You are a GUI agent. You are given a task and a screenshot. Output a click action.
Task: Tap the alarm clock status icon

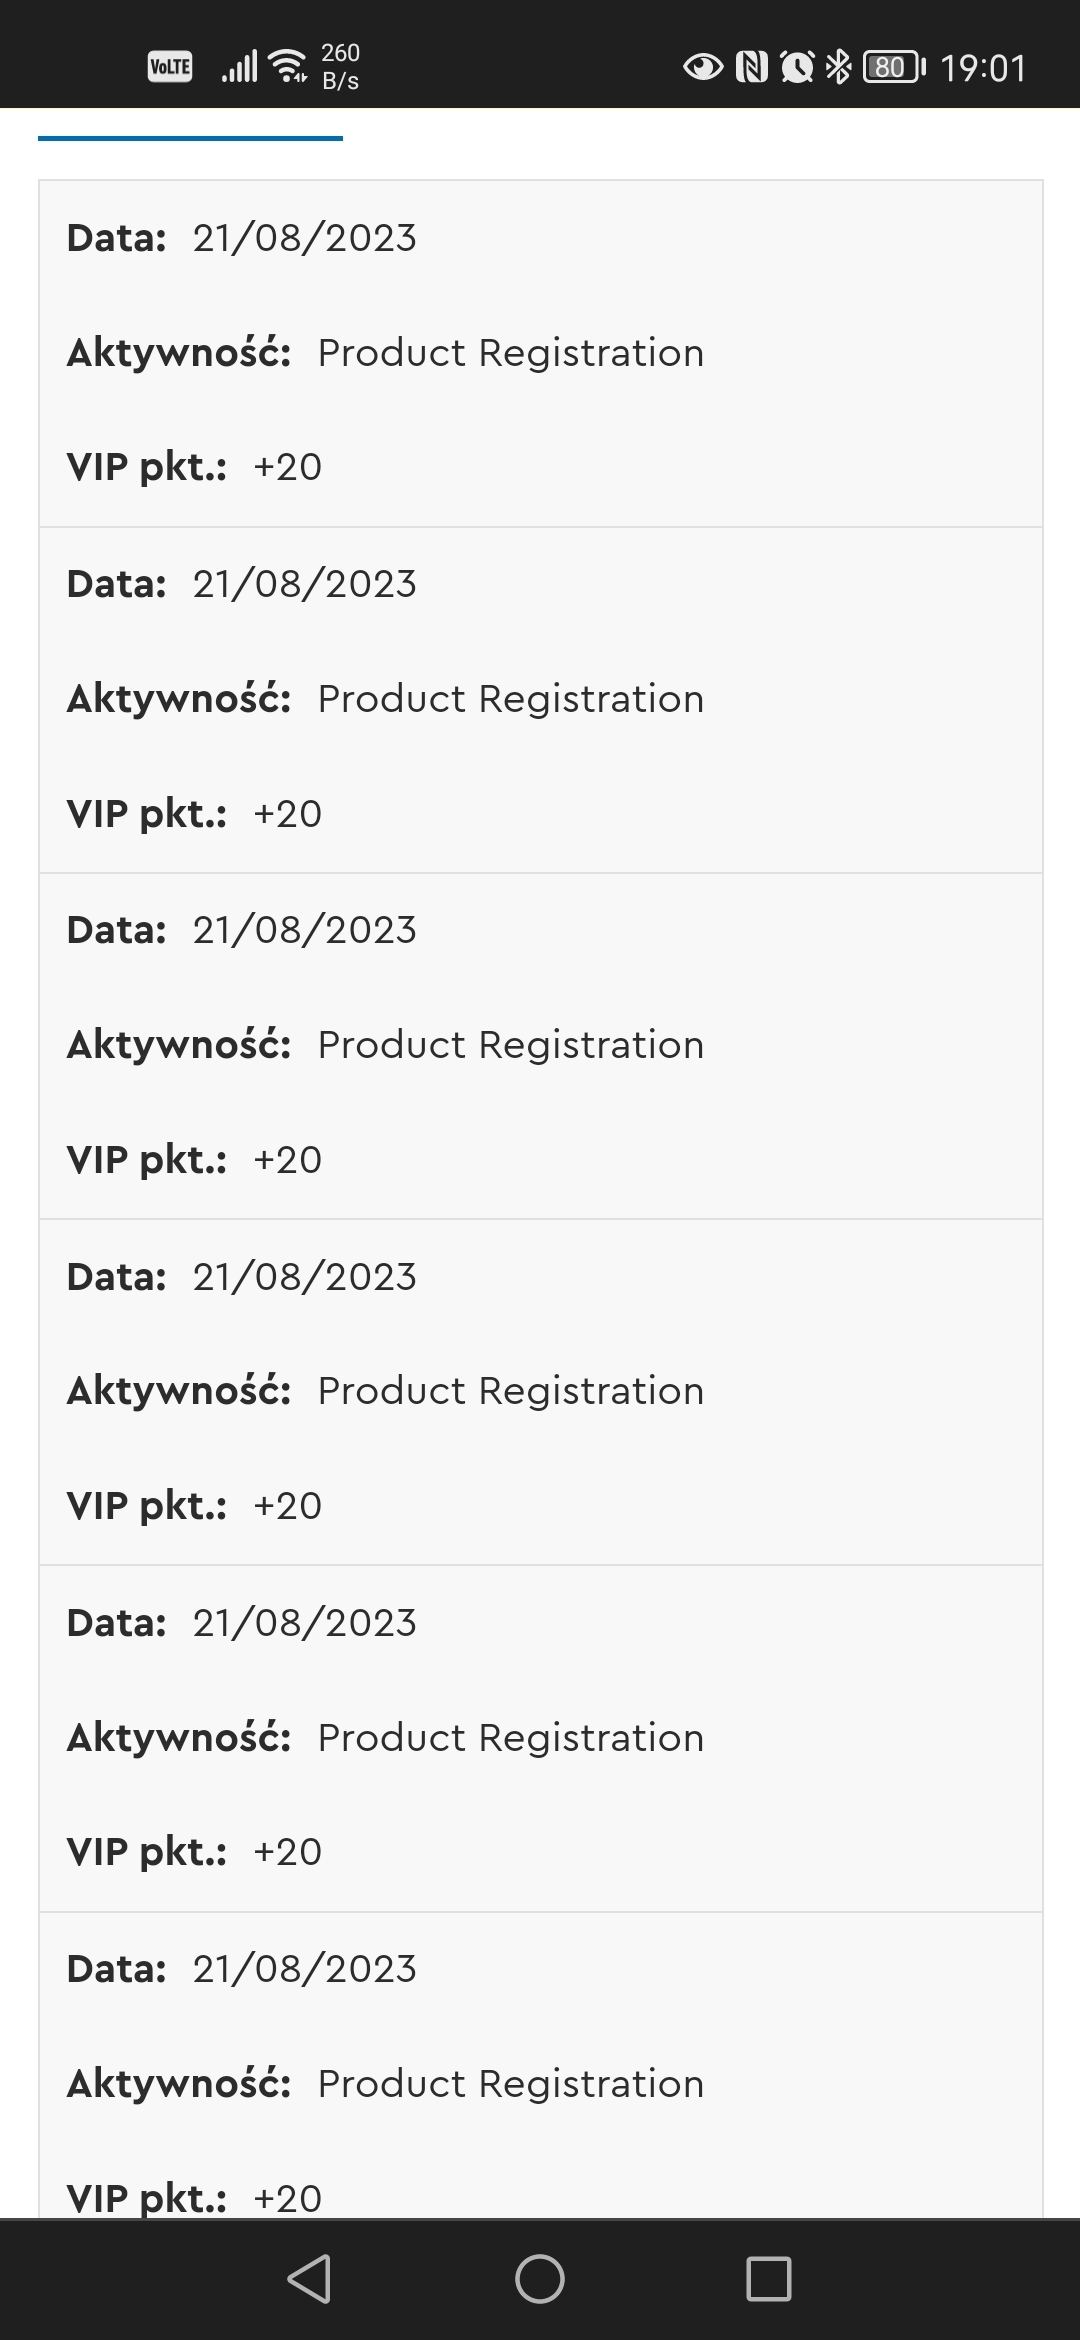797,67
